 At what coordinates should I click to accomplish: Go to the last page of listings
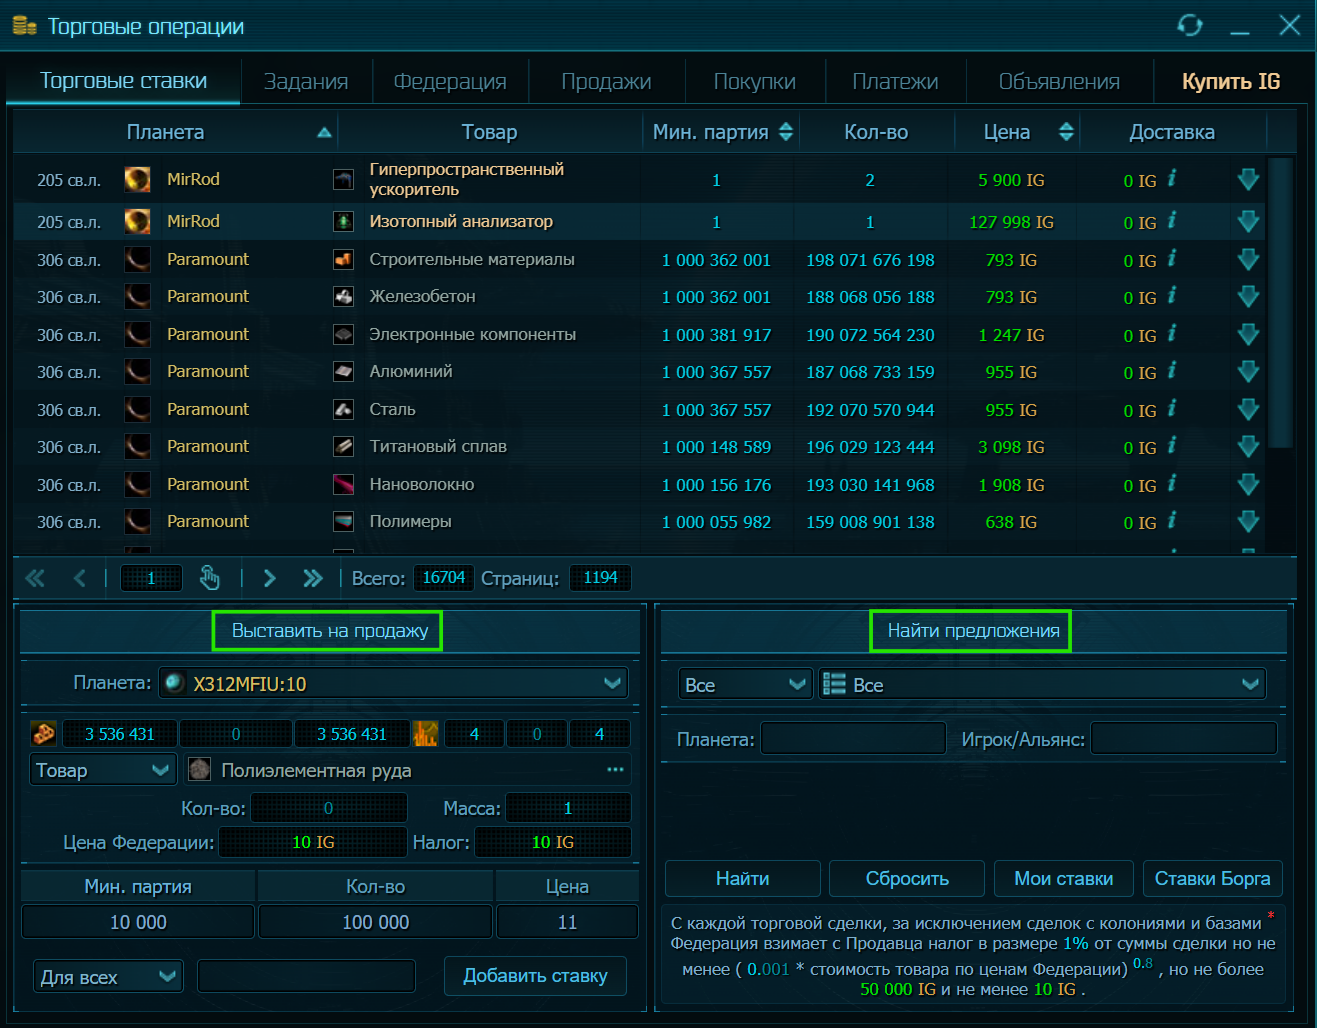pyautogui.click(x=313, y=578)
